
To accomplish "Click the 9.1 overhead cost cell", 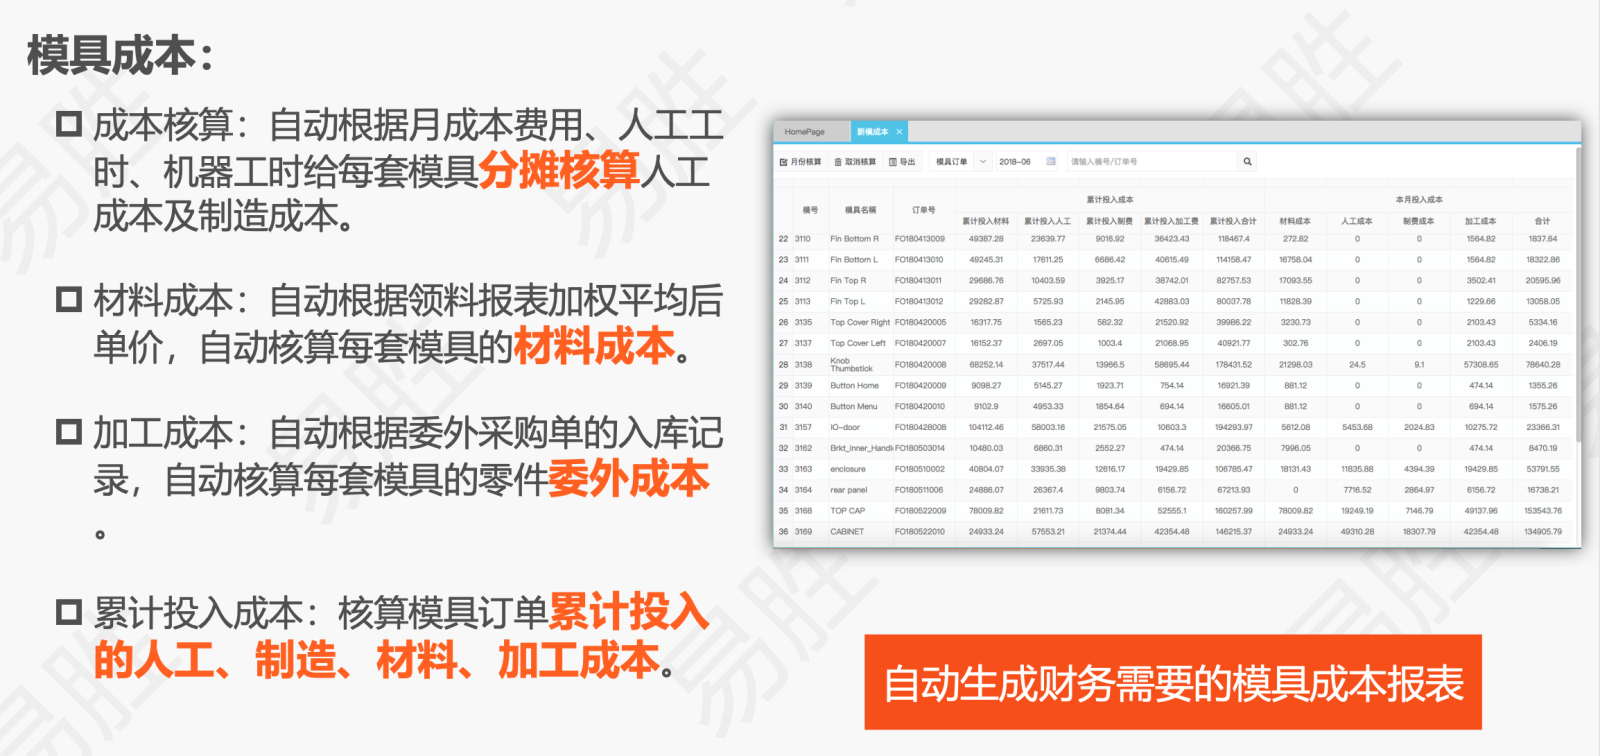I will 1419,364.
